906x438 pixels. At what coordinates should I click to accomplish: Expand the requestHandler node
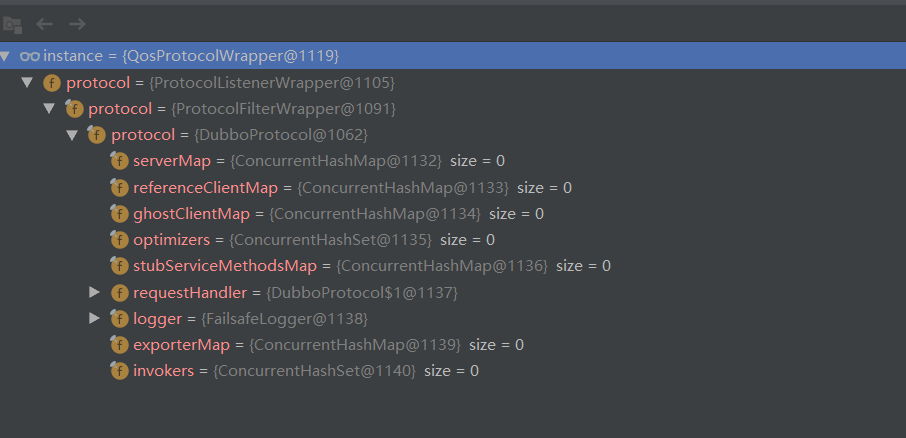pyautogui.click(x=95, y=292)
